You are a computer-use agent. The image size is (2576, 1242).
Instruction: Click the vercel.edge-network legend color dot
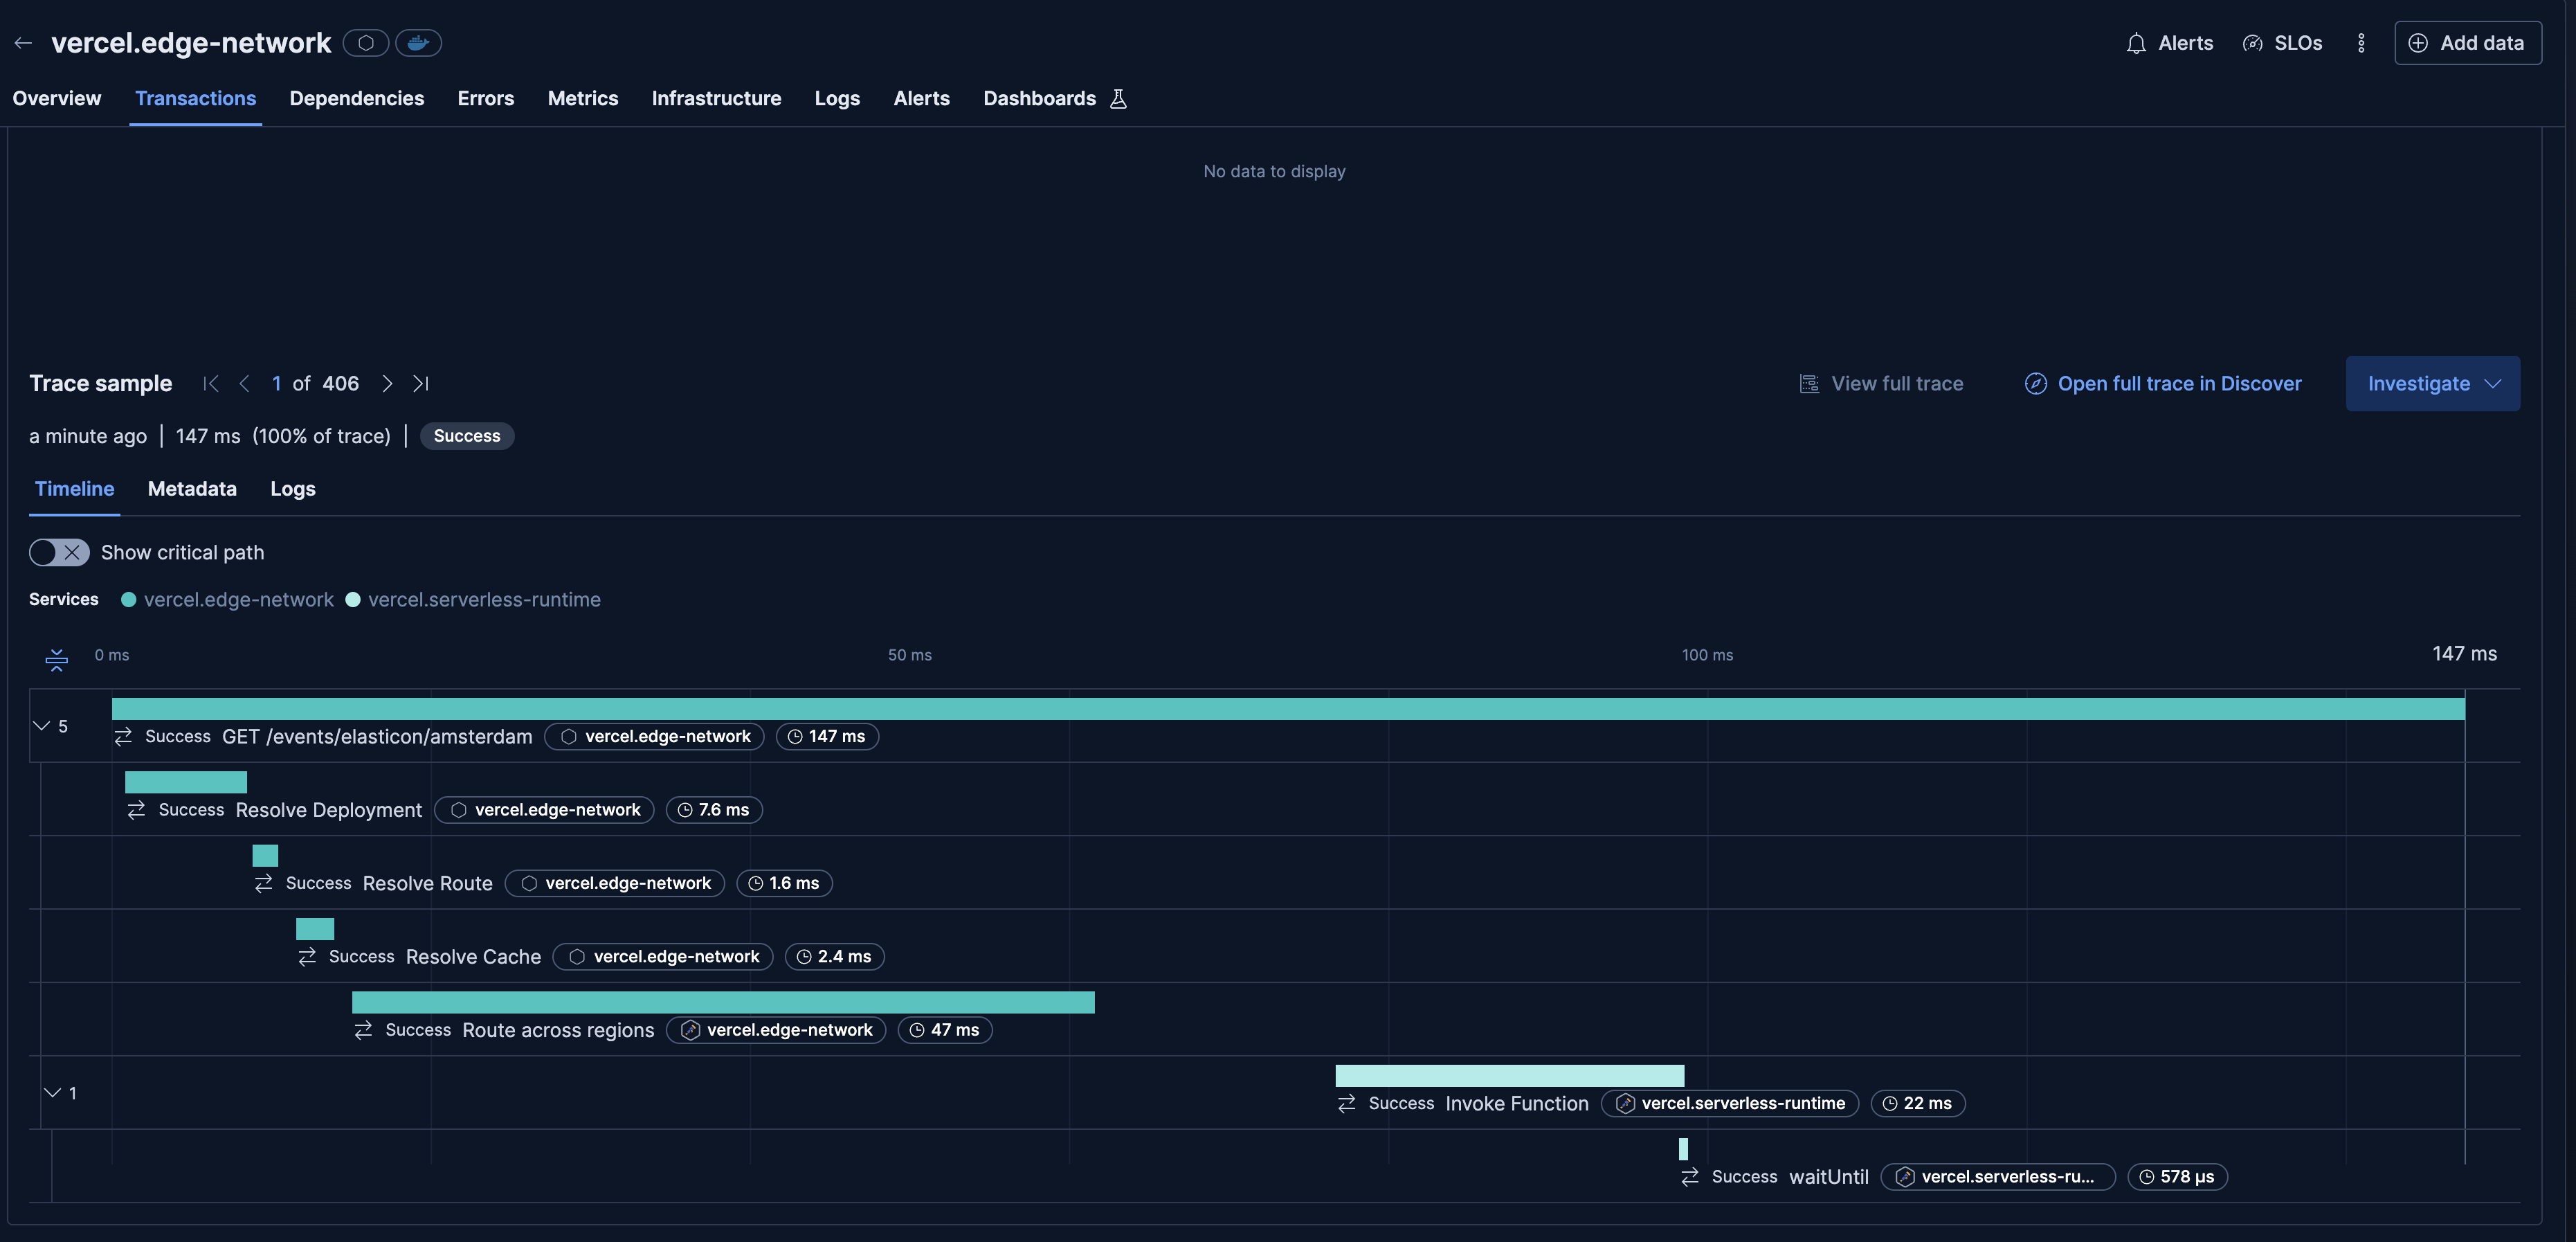point(129,600)
